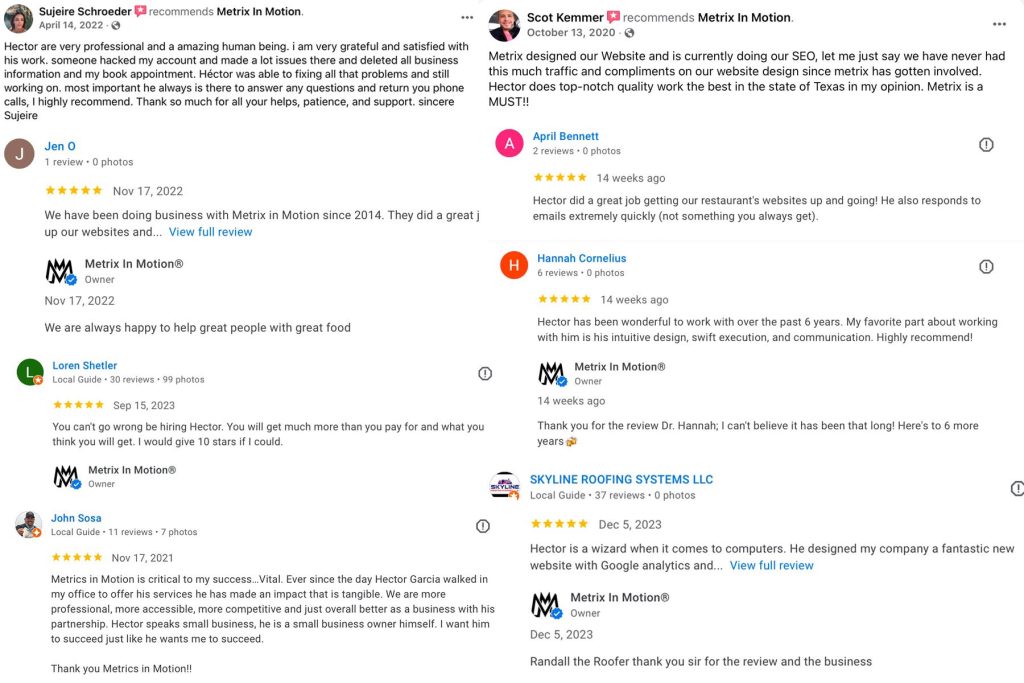The height and width of the screenshot is (683, 1024).
Task: Open three-dot menu on Scot Kemmer's post
Action: 999,24
